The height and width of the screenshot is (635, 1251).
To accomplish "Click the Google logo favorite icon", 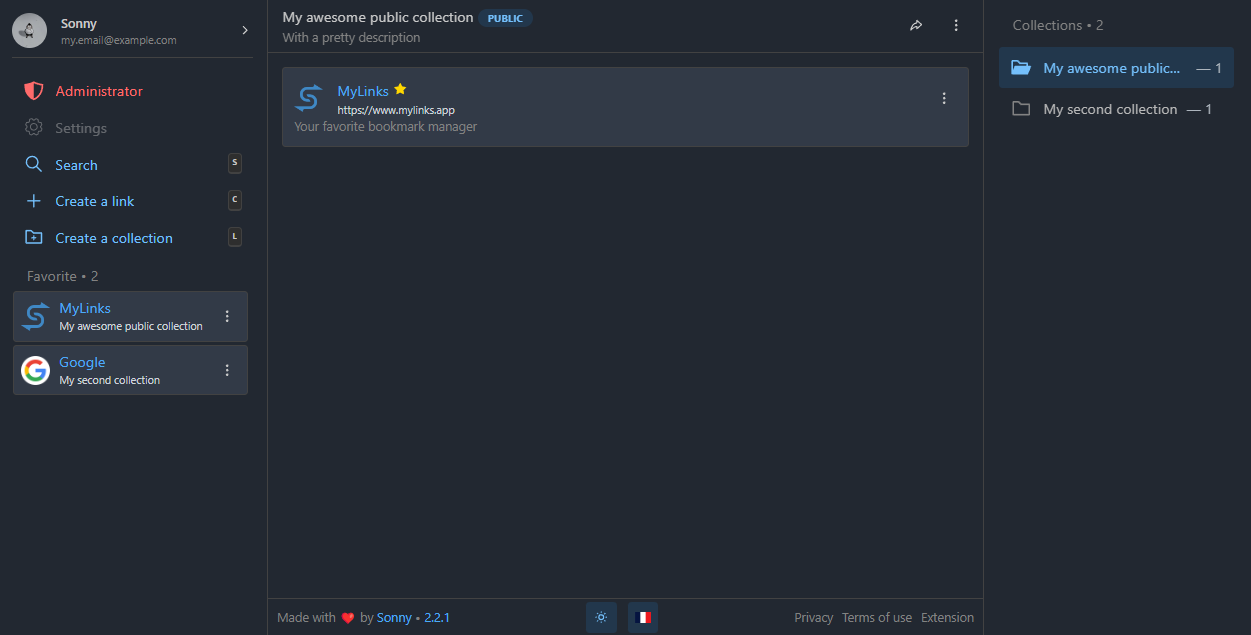I will (x=35, y=371).
